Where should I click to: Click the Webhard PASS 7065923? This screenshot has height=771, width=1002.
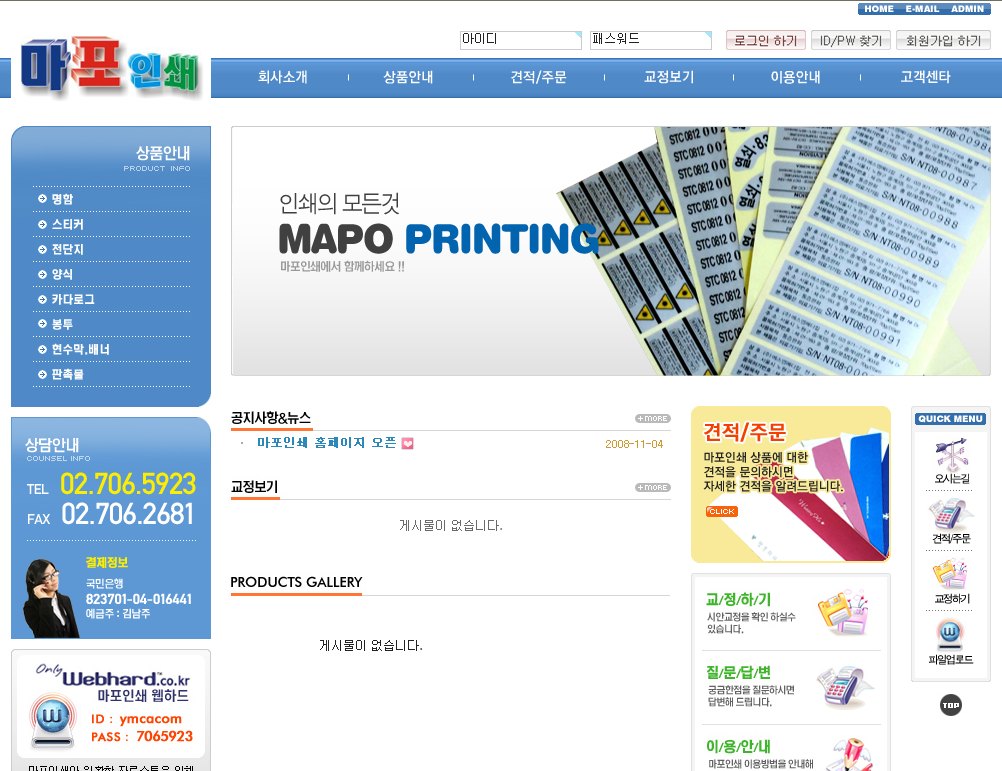pyautogui.click(x=164, y=737)
